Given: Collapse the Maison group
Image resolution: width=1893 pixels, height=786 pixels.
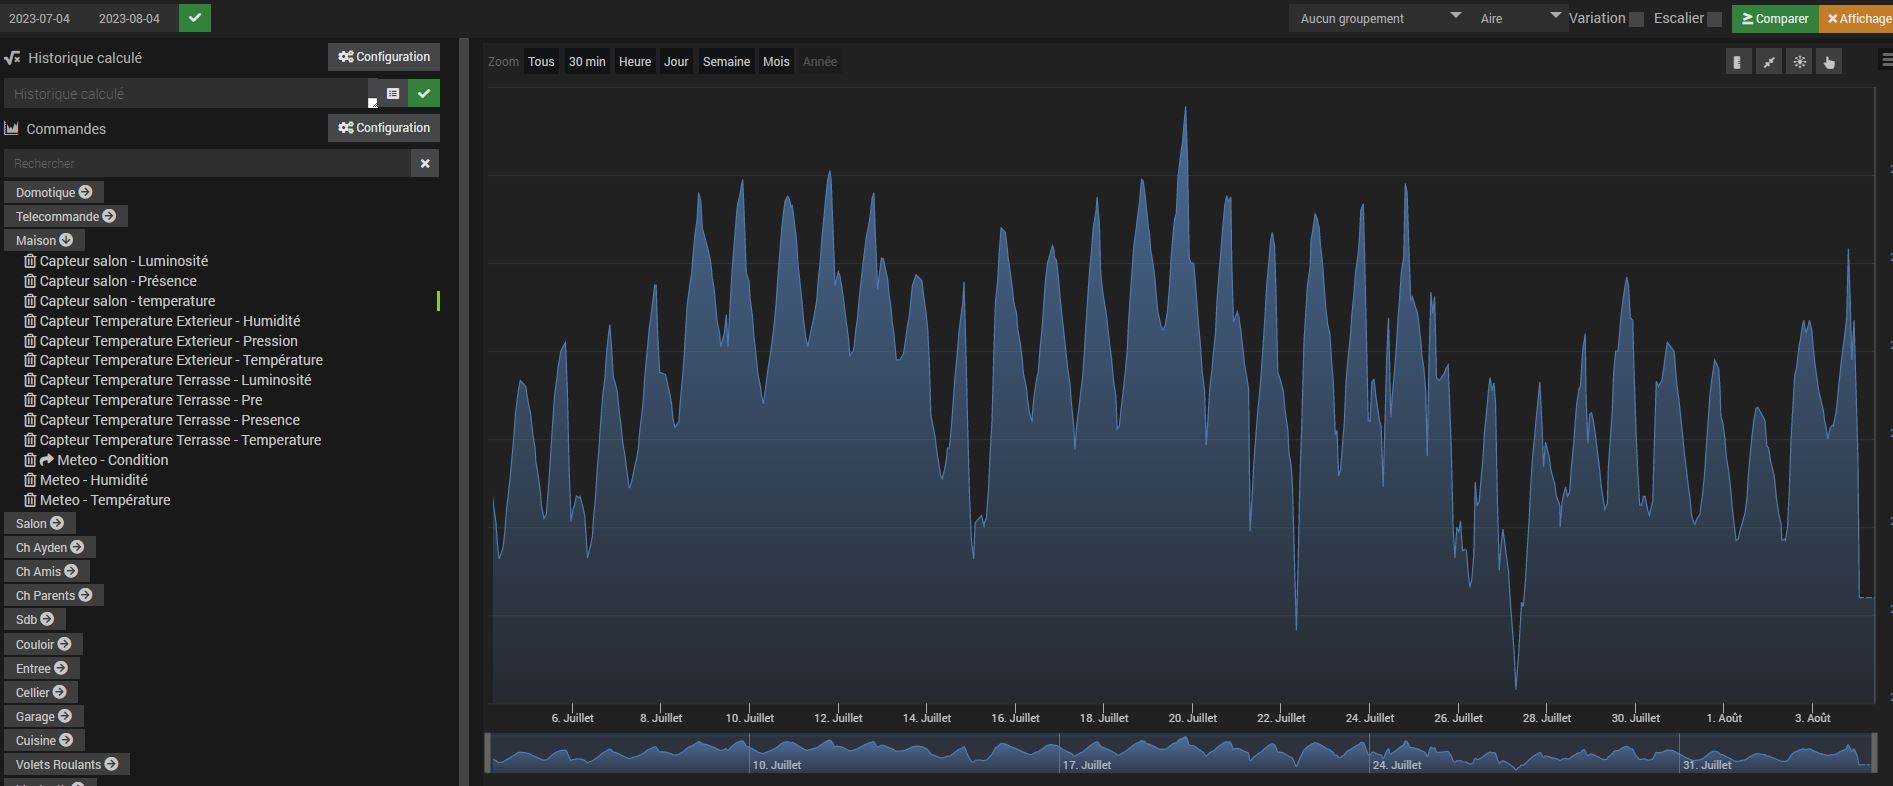Looking at the screenshot, I should pyautogui.click(x=44, y=240).
